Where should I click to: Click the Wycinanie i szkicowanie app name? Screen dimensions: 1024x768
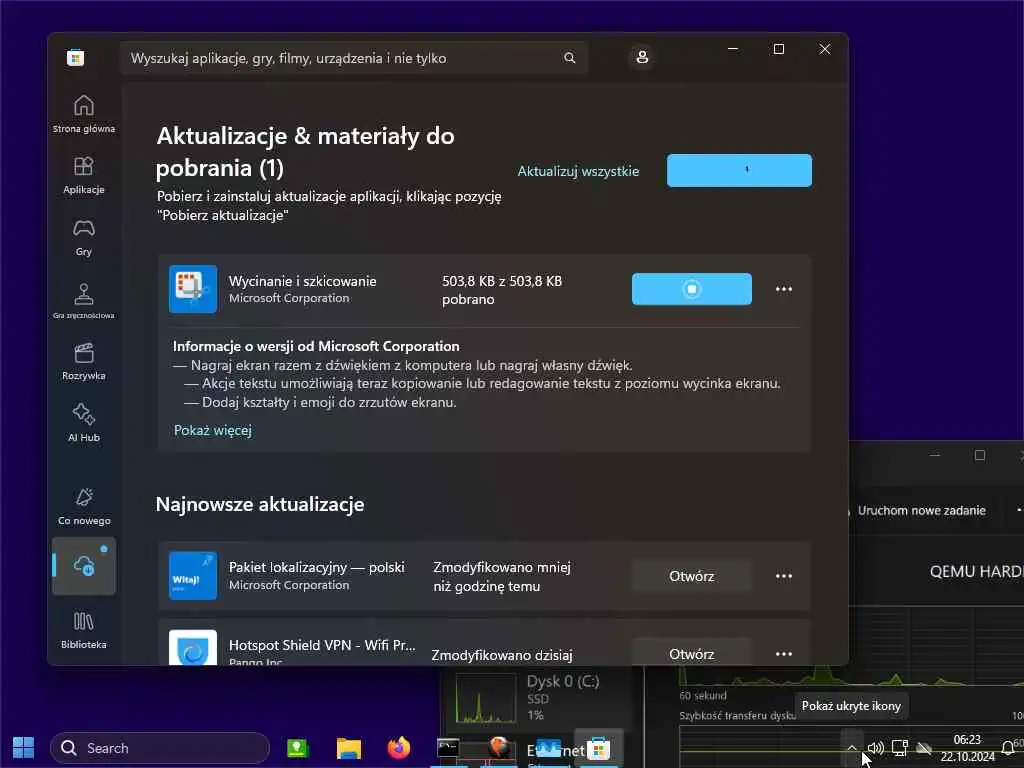(302, 281)
